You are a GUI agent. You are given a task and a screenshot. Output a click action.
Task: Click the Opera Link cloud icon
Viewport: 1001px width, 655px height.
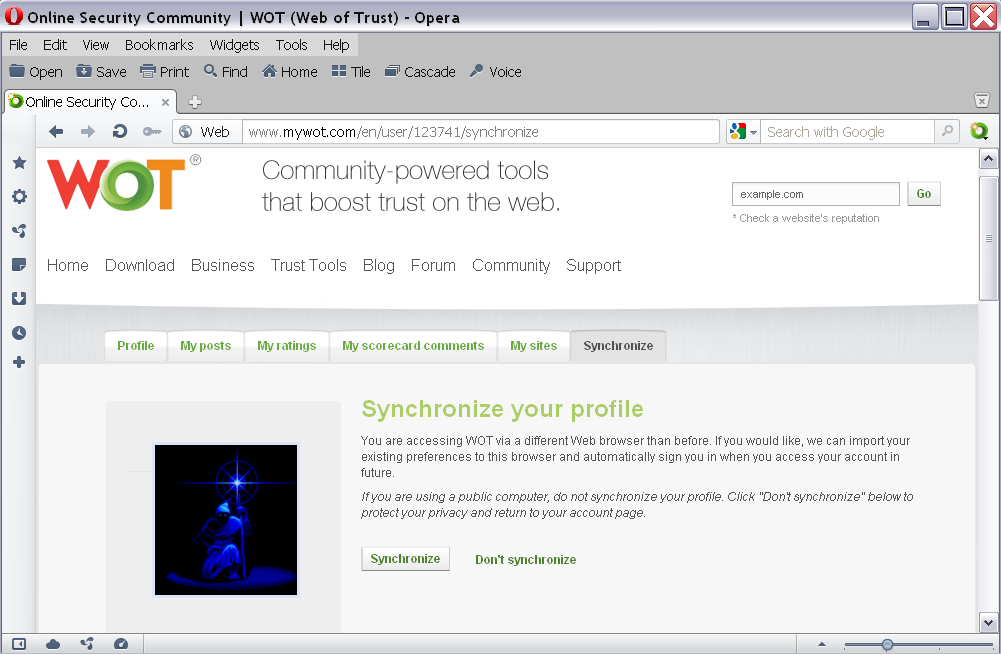(53, 644)
